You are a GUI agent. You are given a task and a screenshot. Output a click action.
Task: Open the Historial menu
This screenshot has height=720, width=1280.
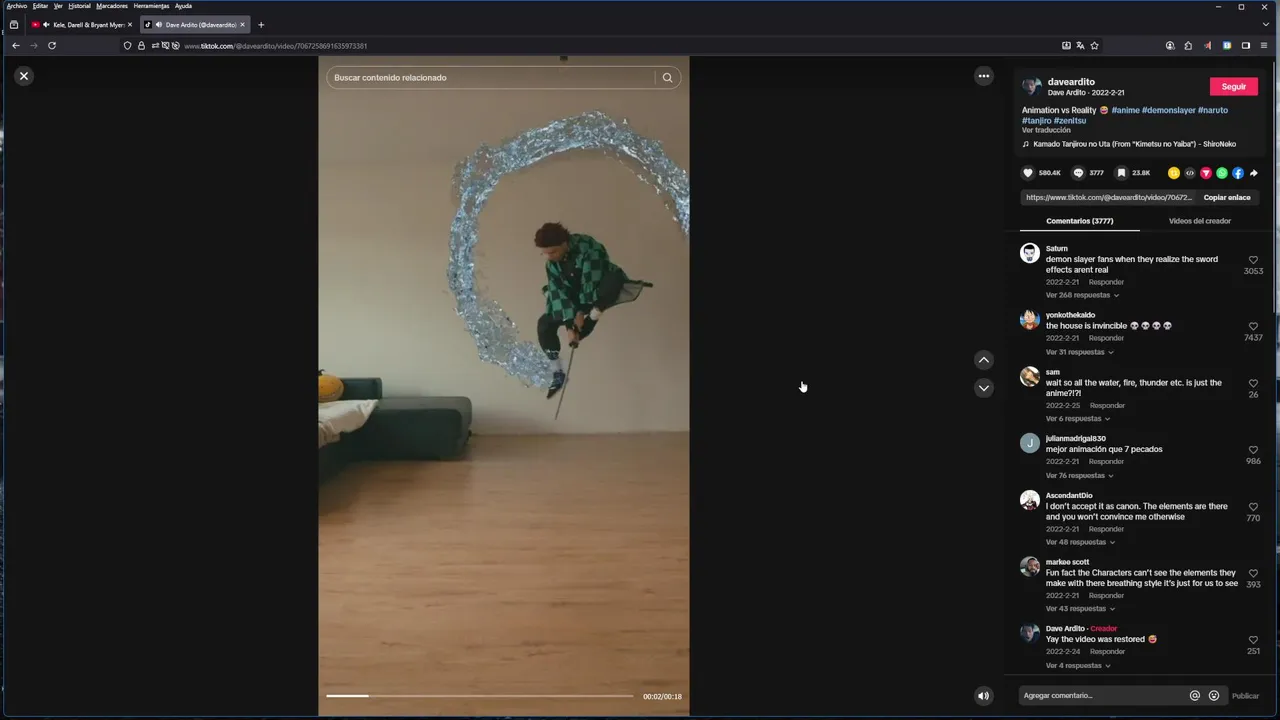79,6
